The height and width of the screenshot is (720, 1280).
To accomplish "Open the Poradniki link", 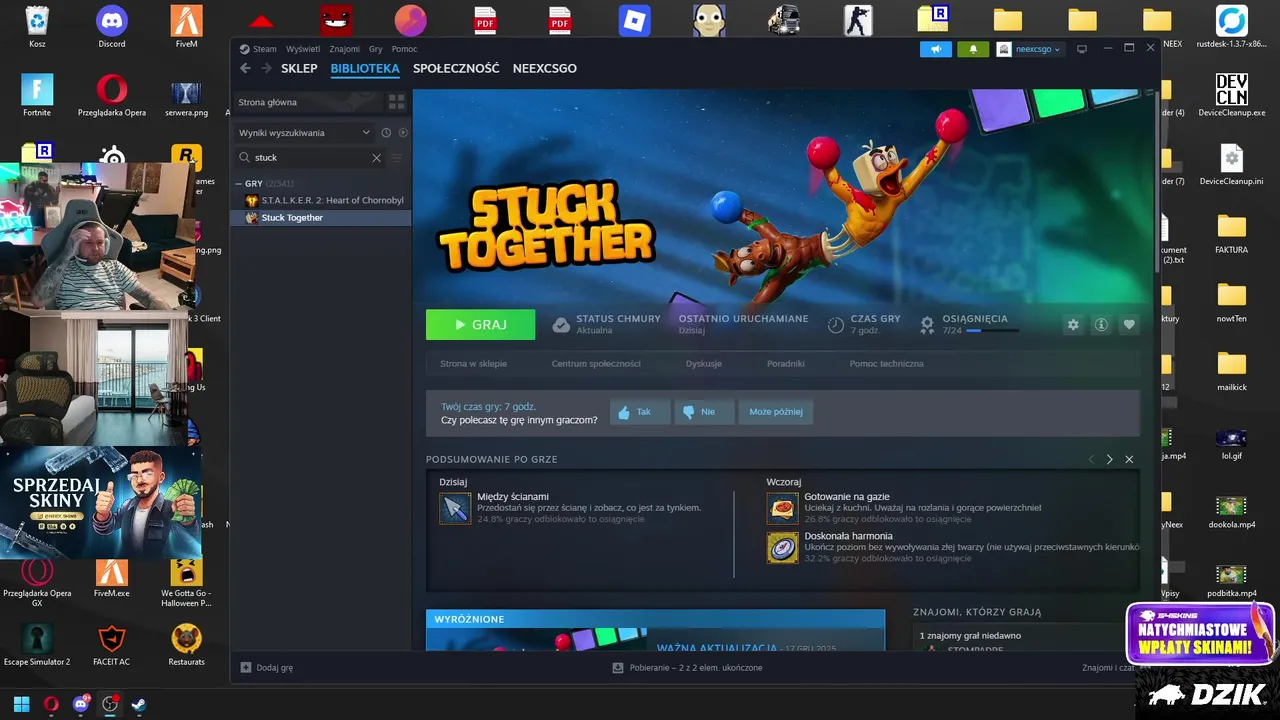I will pos(786,364).
